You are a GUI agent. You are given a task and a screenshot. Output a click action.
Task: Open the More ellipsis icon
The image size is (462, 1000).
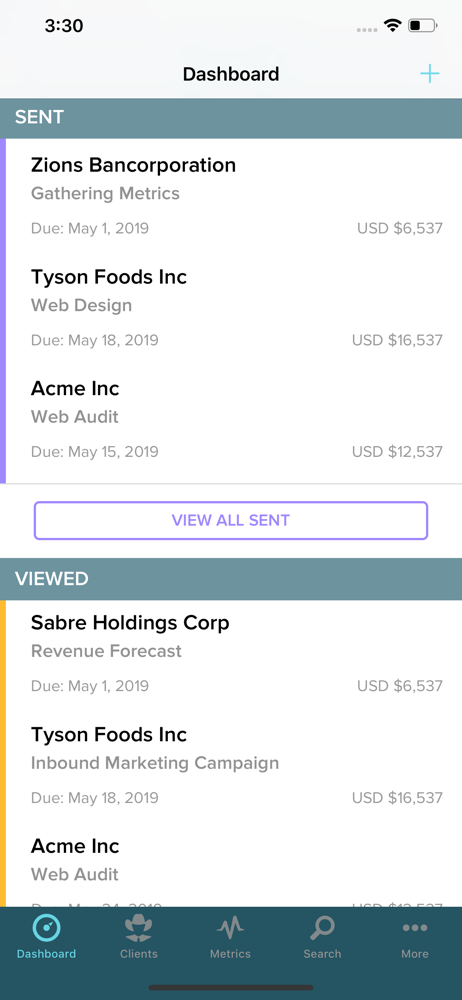coord(415,928)
